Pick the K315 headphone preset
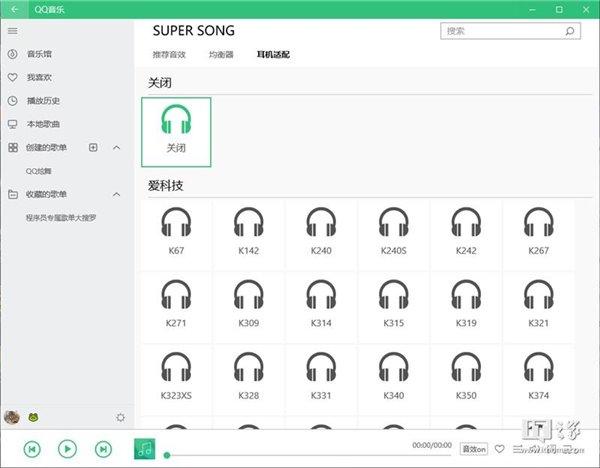The image size is (600, 468). [393, 307]
